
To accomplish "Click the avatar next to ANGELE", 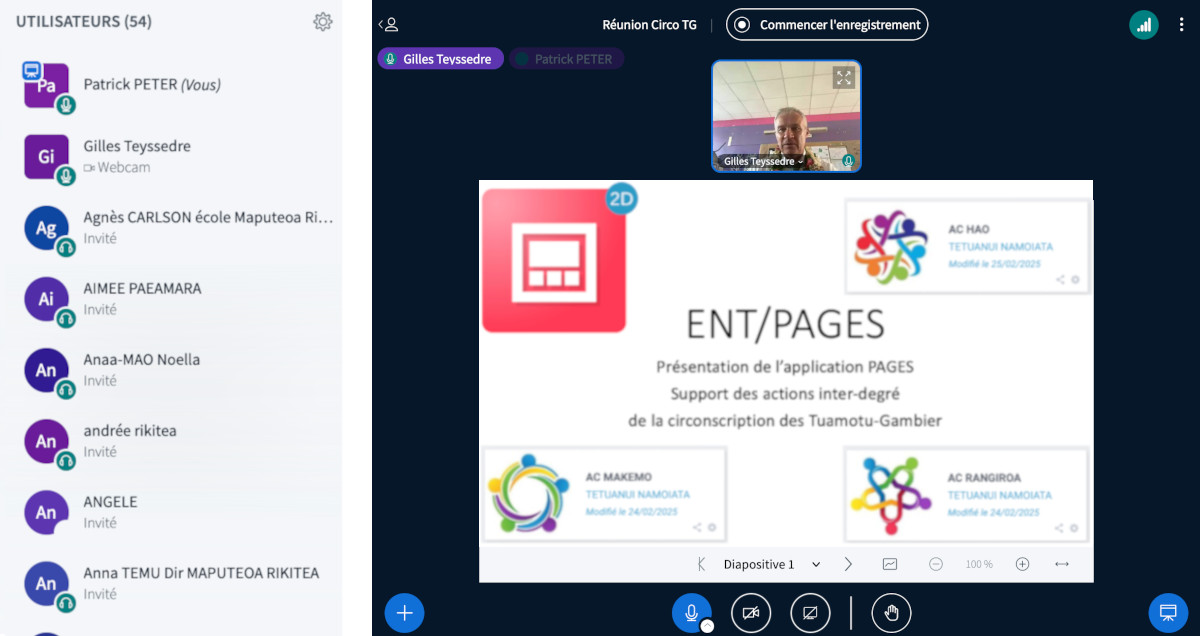I will tap(47, 512).
